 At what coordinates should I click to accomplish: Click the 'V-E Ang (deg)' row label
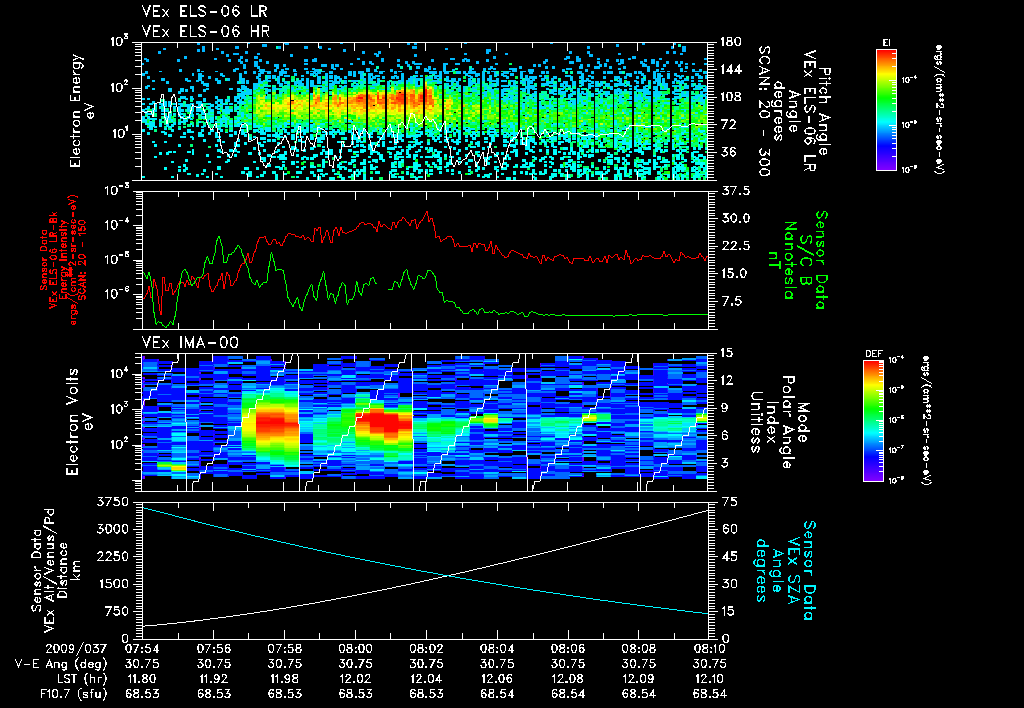pos(60,664)
